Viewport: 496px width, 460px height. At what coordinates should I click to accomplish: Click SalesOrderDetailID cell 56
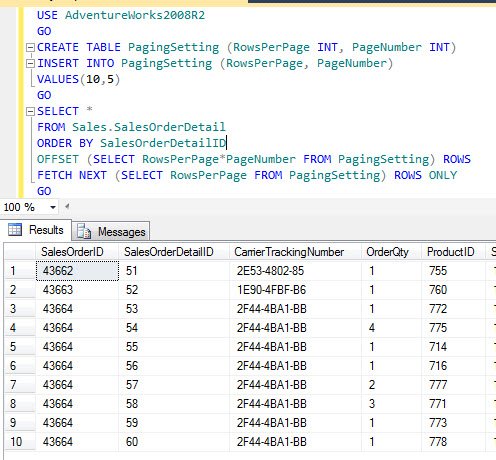pyautogui.click(x=174, y=366)
